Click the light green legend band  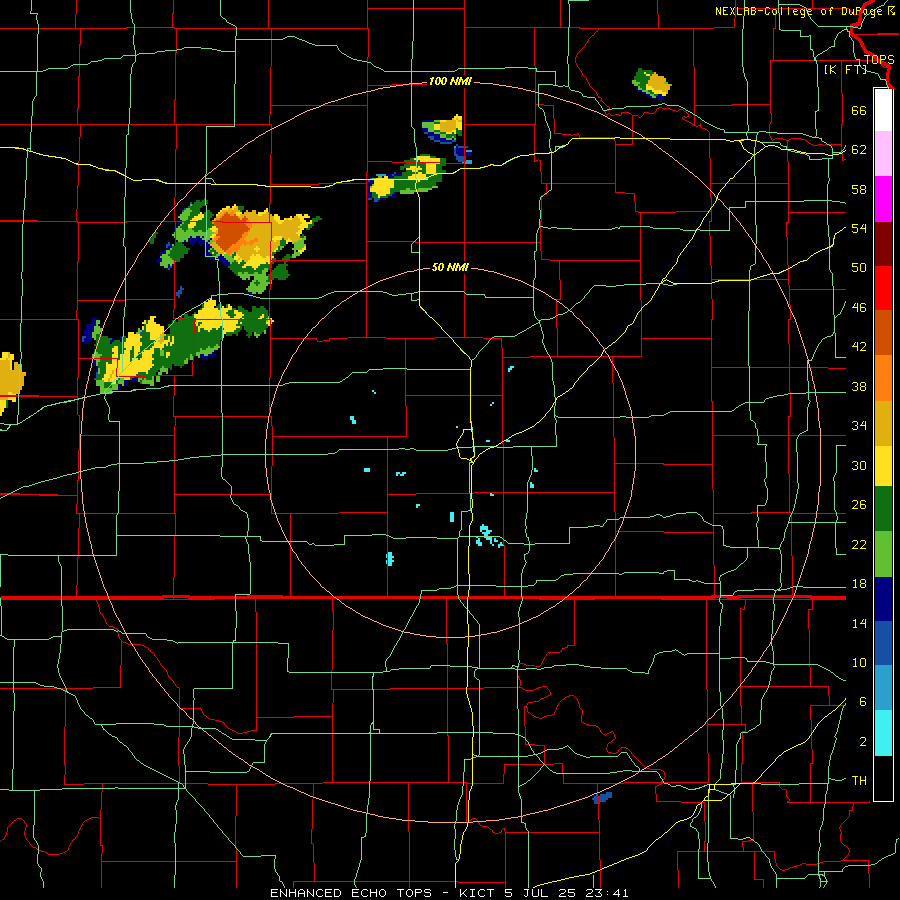click(x=883, y=554)
